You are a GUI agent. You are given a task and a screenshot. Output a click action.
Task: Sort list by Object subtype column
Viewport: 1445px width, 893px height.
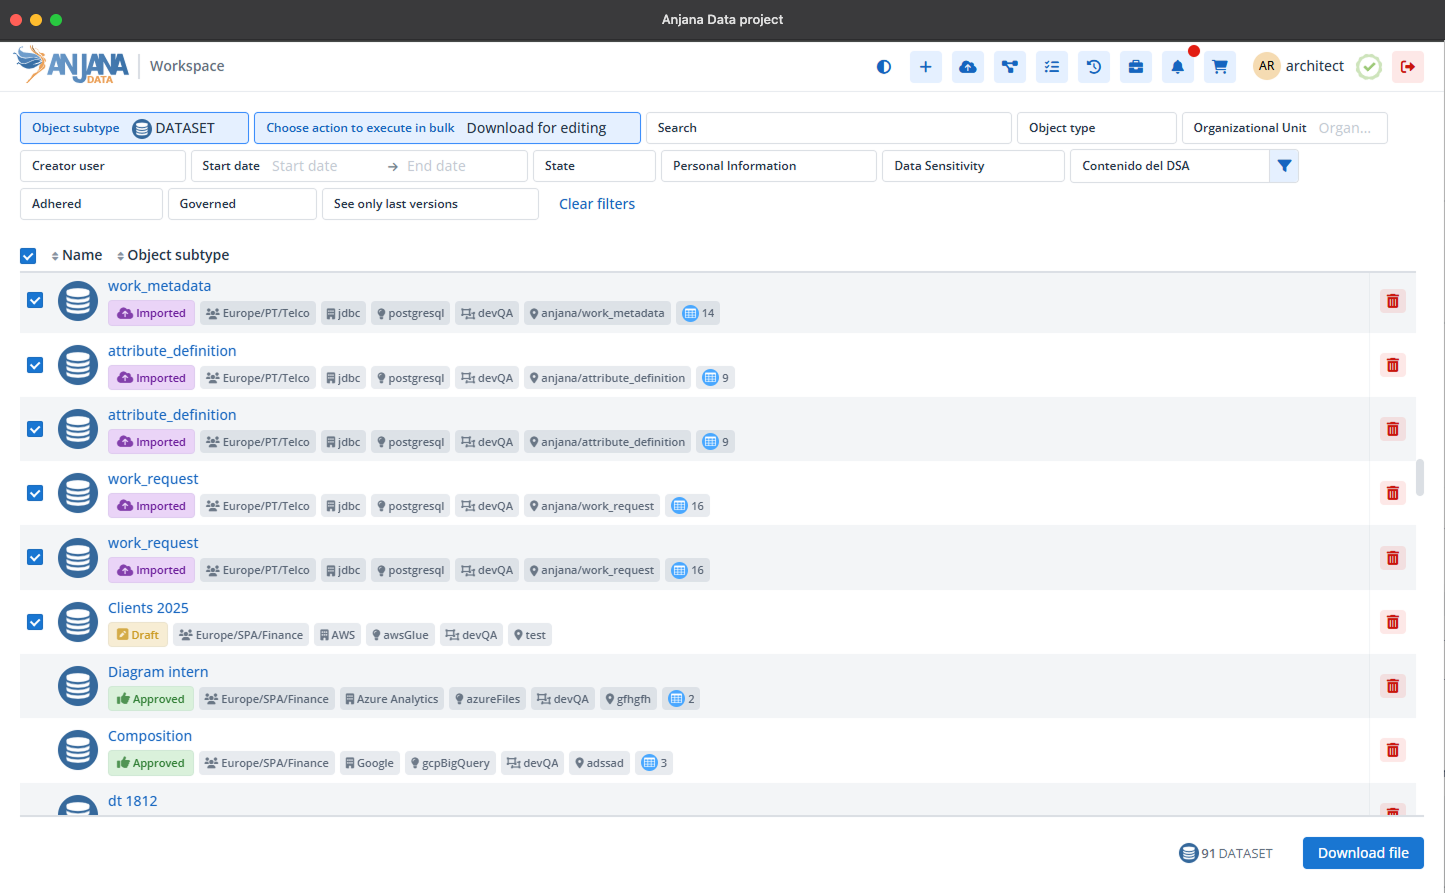[x=173, y=255]
